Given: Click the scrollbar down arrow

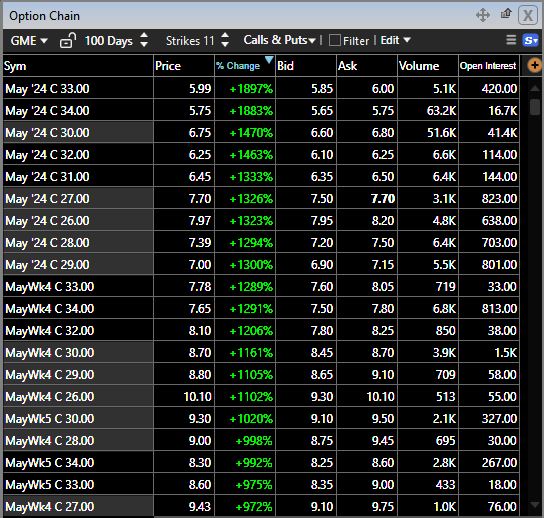Looking at the screenshot, I should pos(535,505).
